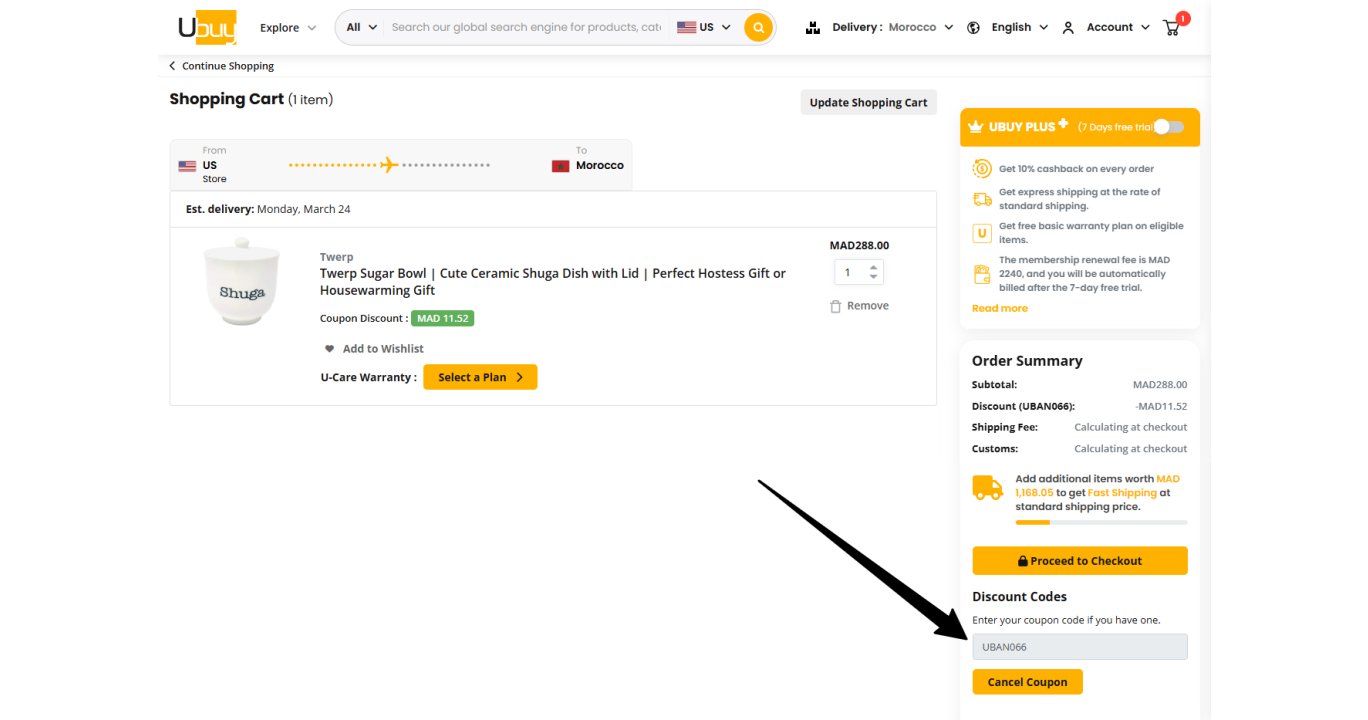Click the green MAD 11.52 discount badge
Image resolution: width=1368 pixels, height=720 pixels.
442,319
